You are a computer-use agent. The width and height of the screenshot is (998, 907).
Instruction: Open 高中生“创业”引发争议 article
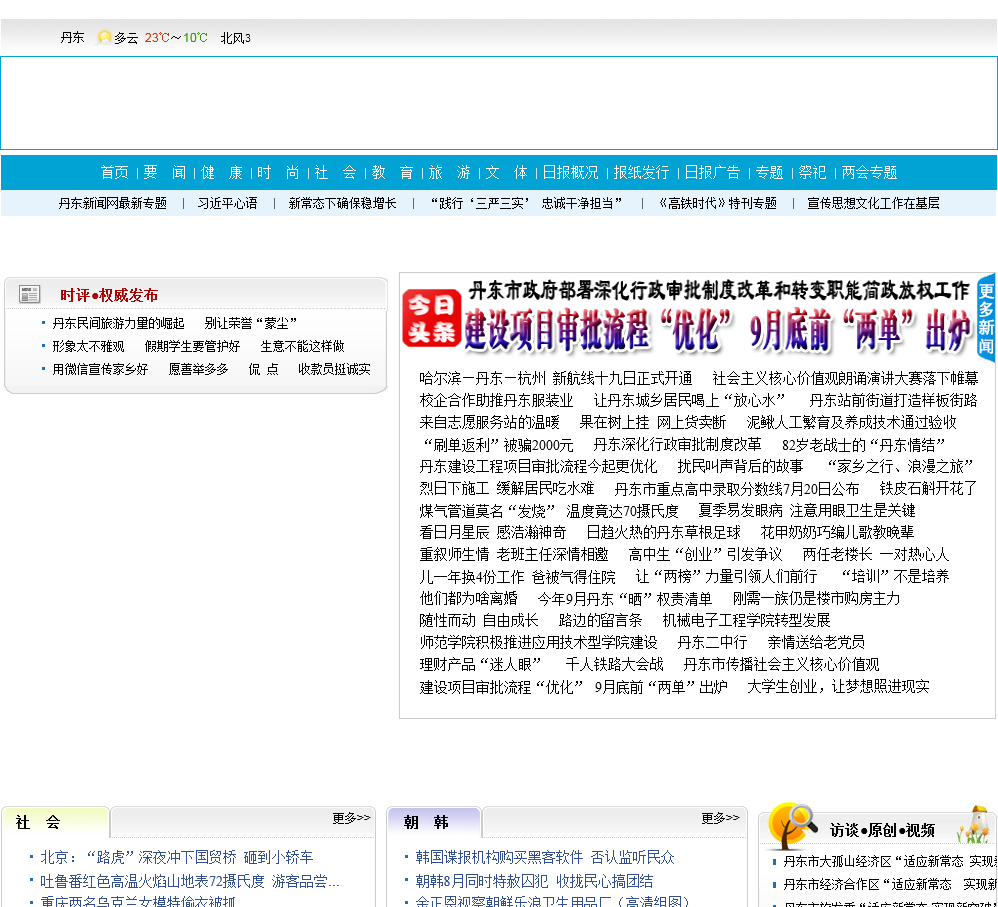point(705,555)
